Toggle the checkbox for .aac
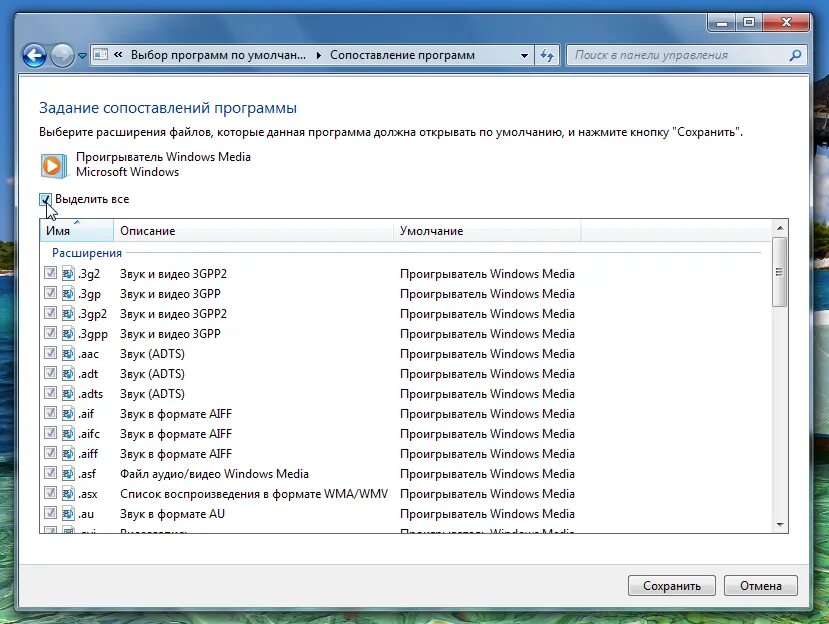The height and width of the screenshot is (624, 829). click(x=50, y=353)
